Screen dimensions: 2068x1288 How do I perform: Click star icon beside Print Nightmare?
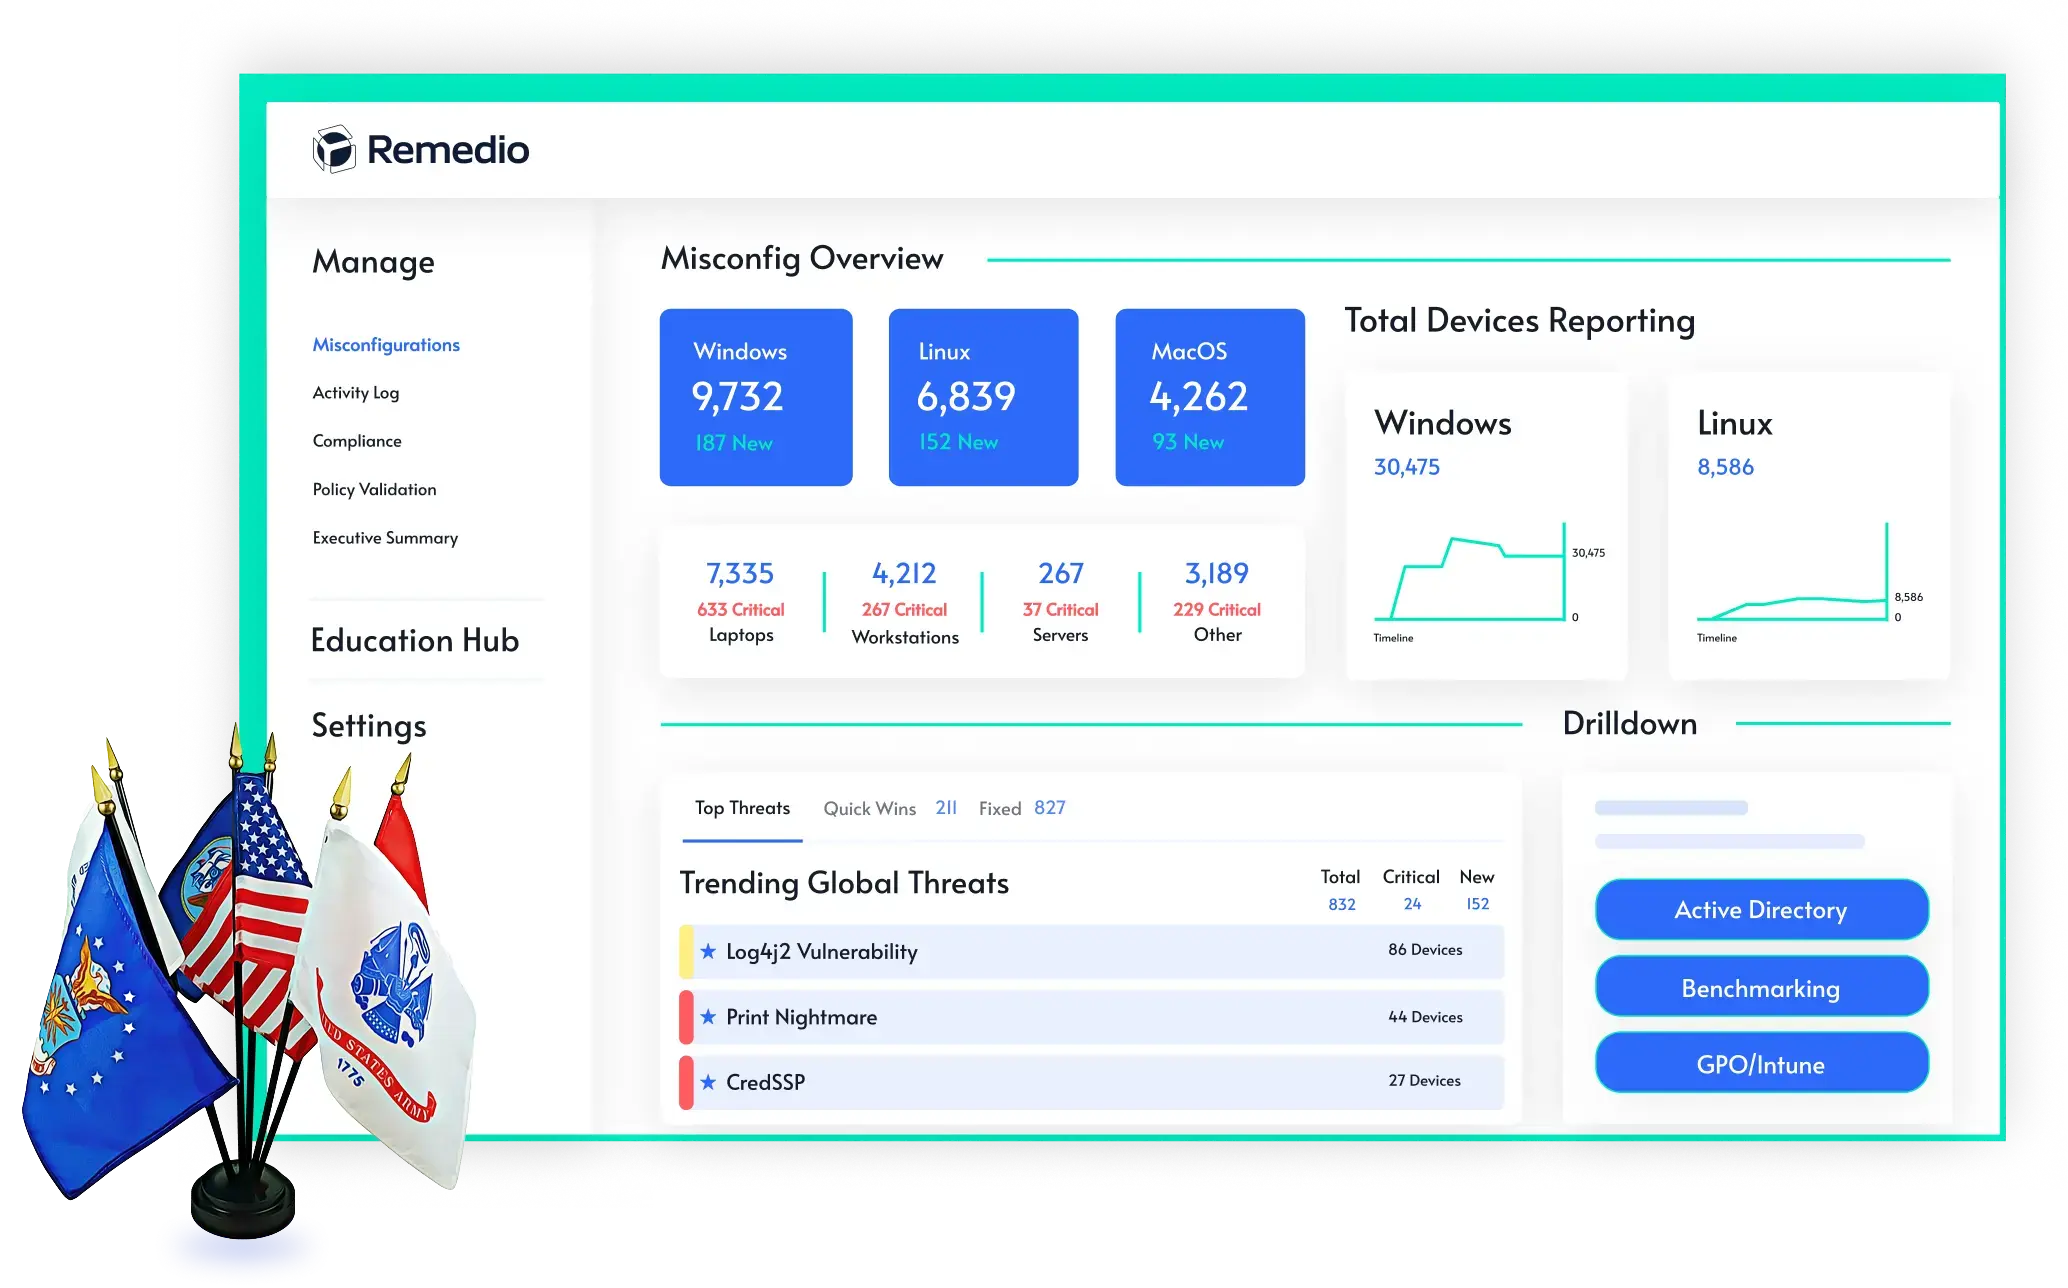(708, 1016)
